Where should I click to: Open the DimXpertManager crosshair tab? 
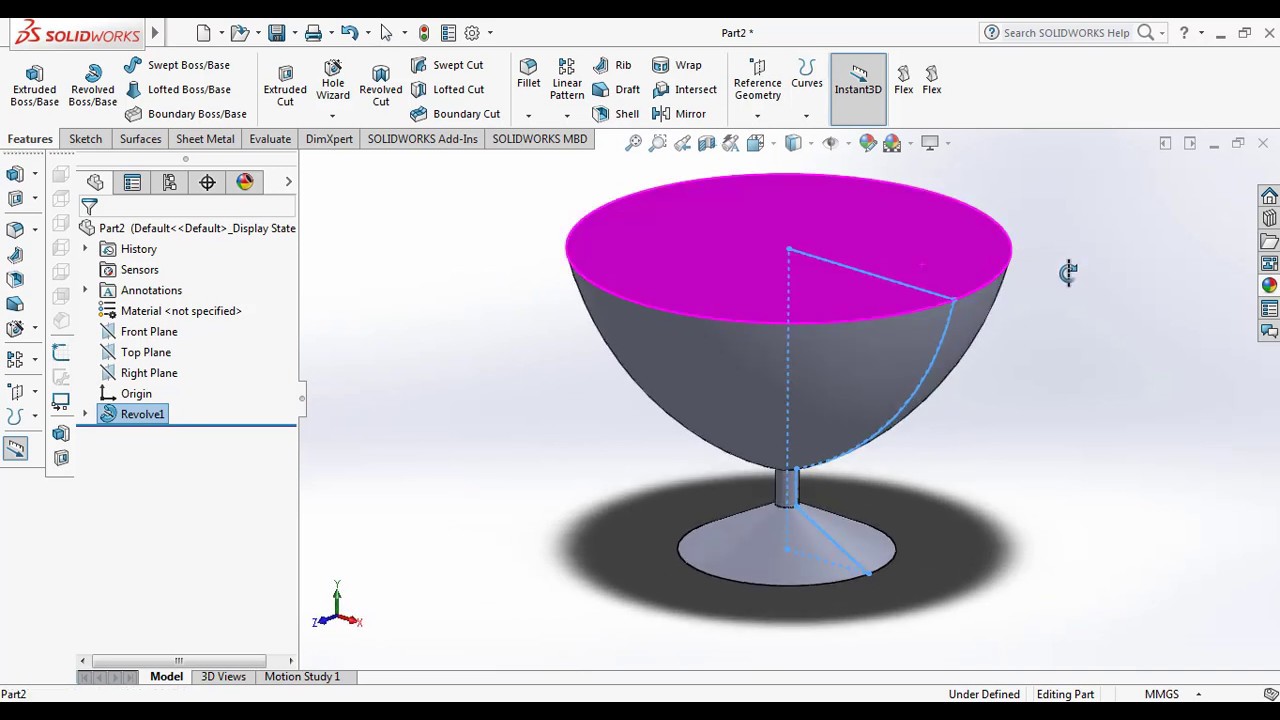207,182
